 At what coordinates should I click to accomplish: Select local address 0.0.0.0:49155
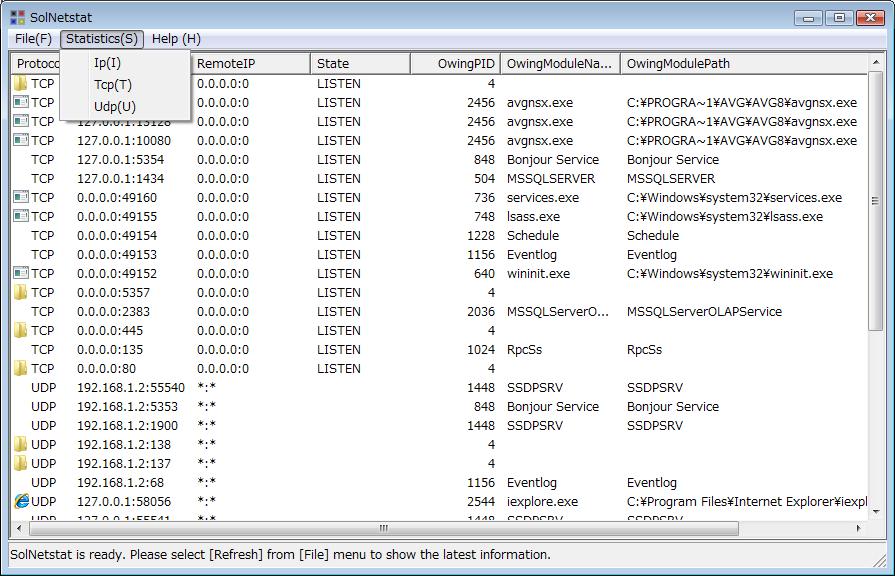(x=117, y=216)
